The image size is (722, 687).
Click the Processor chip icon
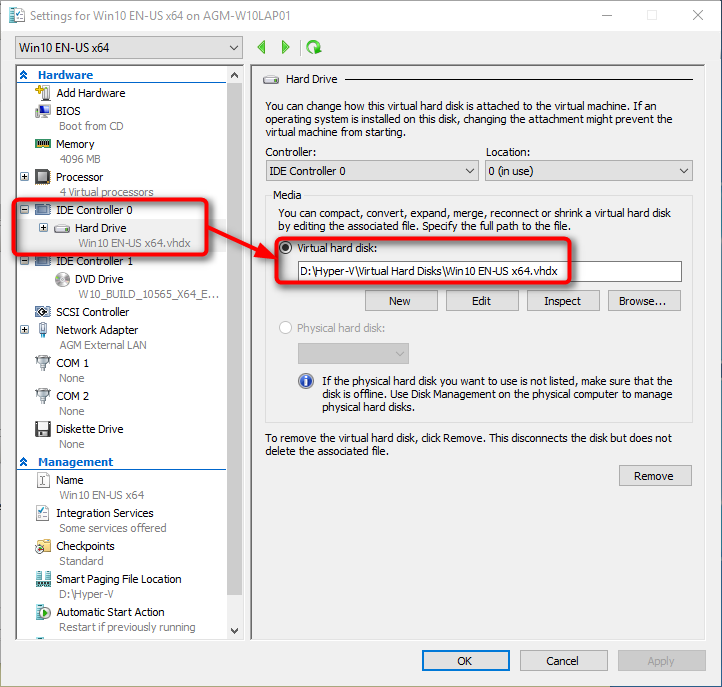[43, 177]
